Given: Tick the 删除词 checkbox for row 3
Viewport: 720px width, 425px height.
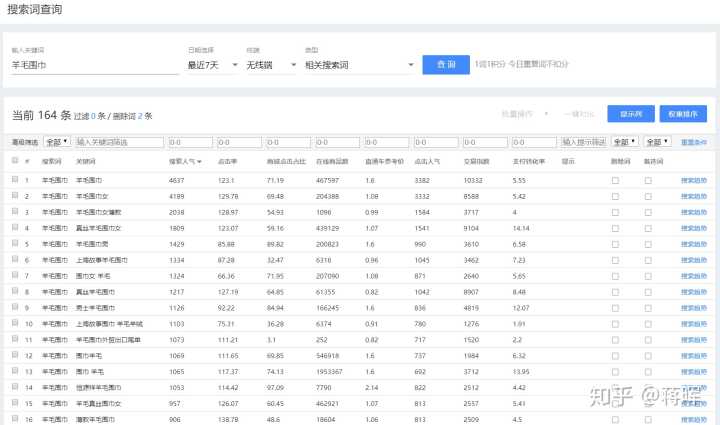Looking at the screenshot, I should point(615,212).
